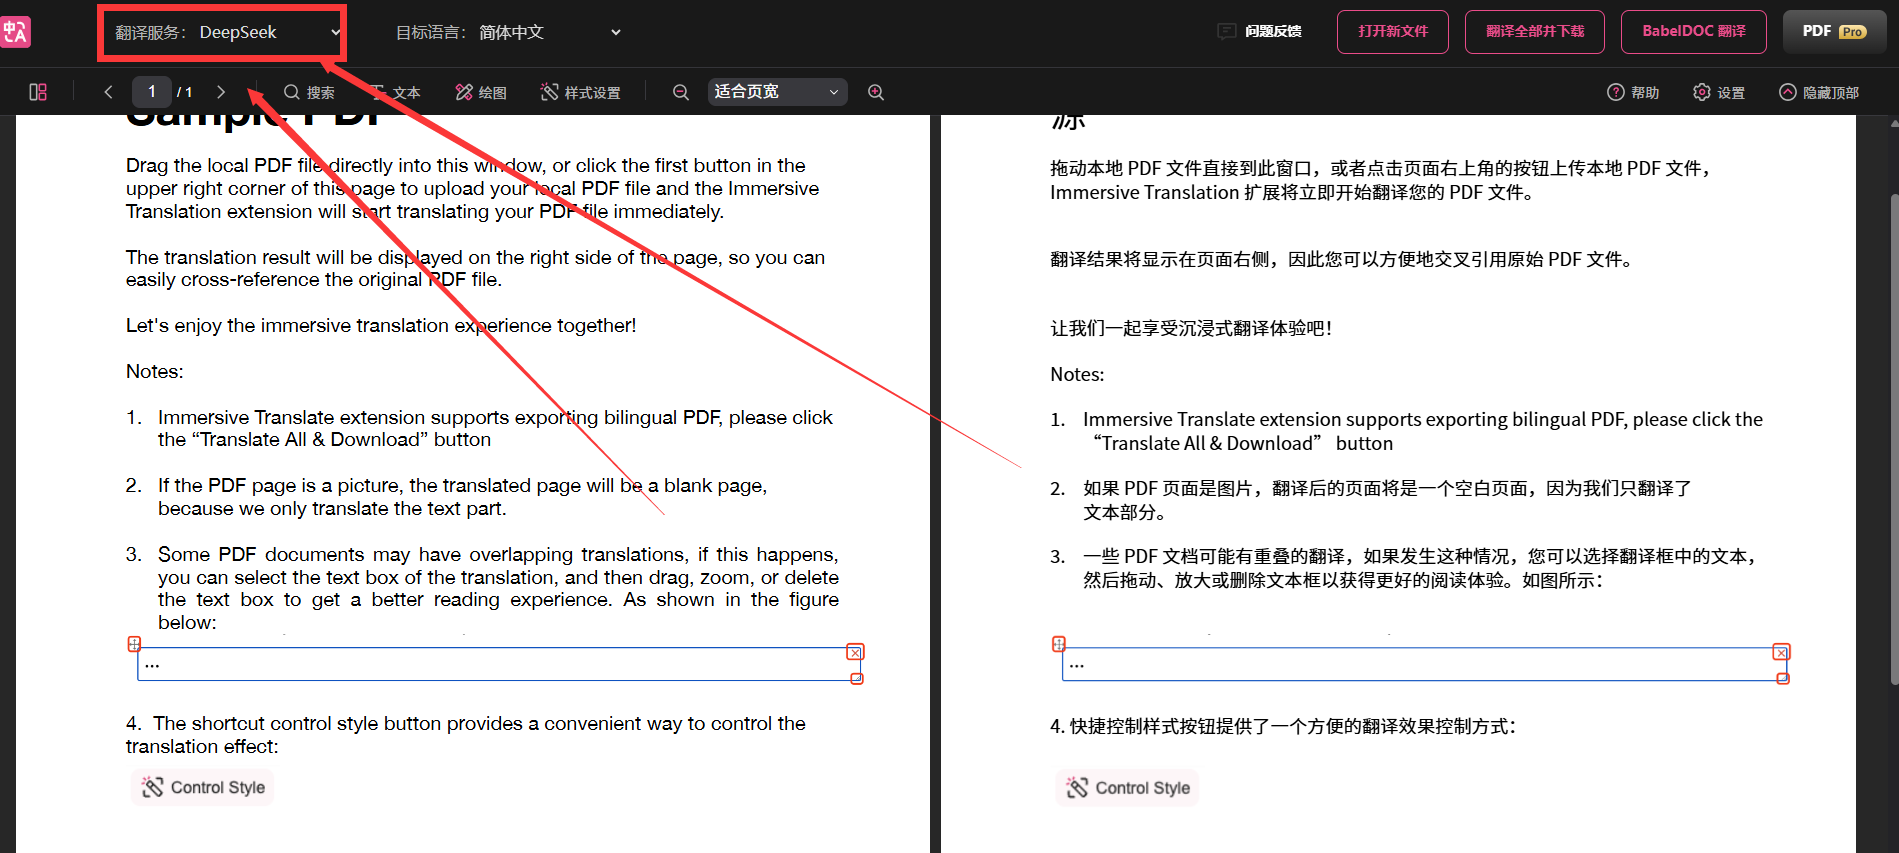
Task: Click the Control Style image on original page
Action: pyautogui.click(x=203, y=787)
